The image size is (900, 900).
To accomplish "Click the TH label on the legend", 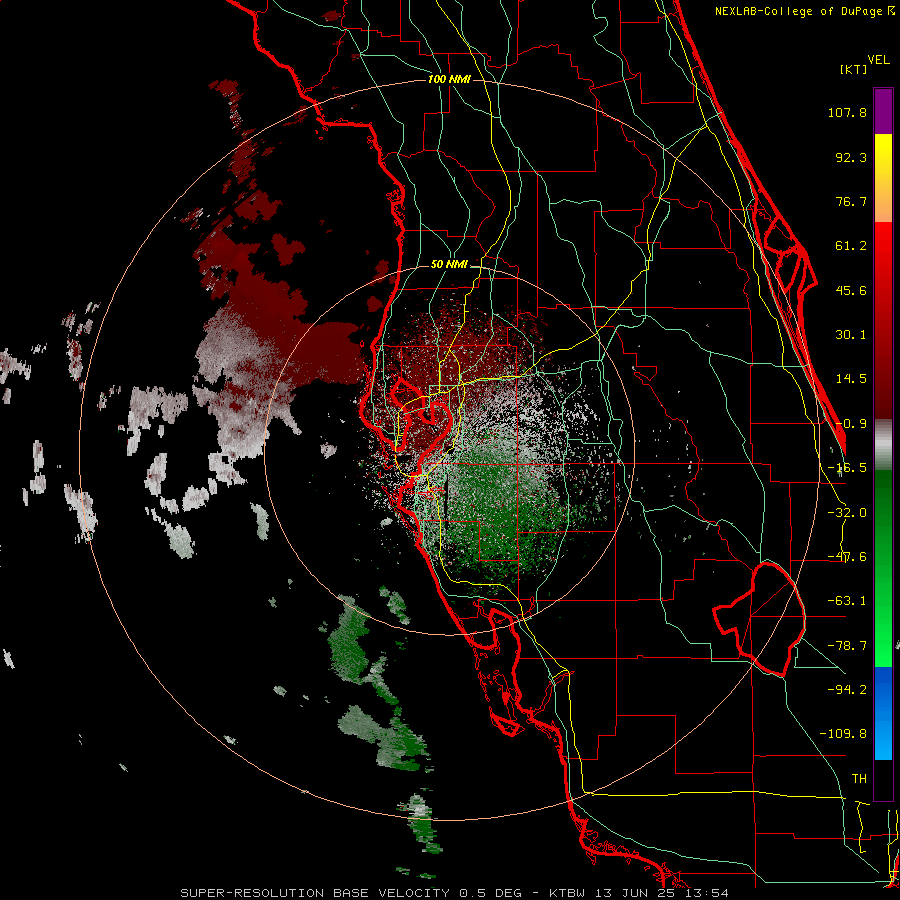I will point(859,778).
